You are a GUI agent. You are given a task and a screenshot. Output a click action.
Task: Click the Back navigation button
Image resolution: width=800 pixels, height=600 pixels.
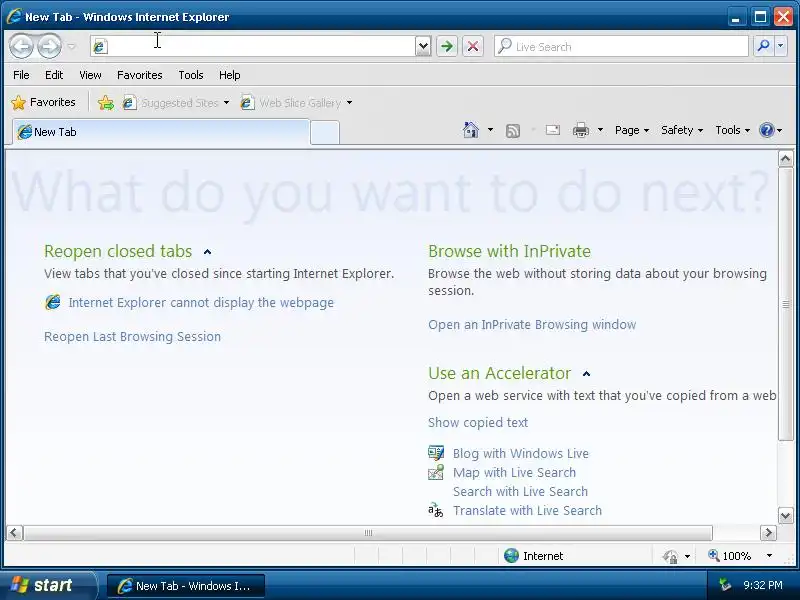21,46
